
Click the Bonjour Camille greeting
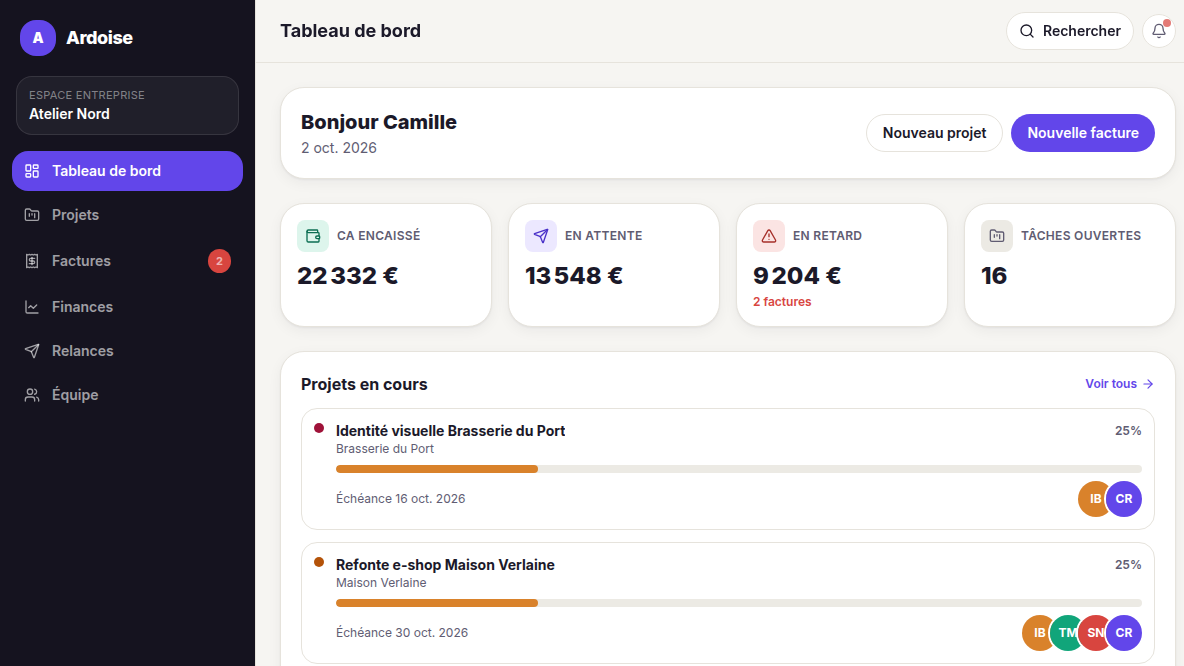click(x=378, y=122)
